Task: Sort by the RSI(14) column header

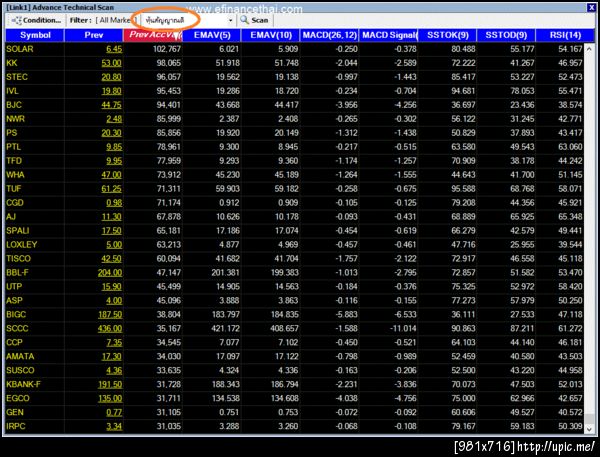Action: click(x=565, y=35)
